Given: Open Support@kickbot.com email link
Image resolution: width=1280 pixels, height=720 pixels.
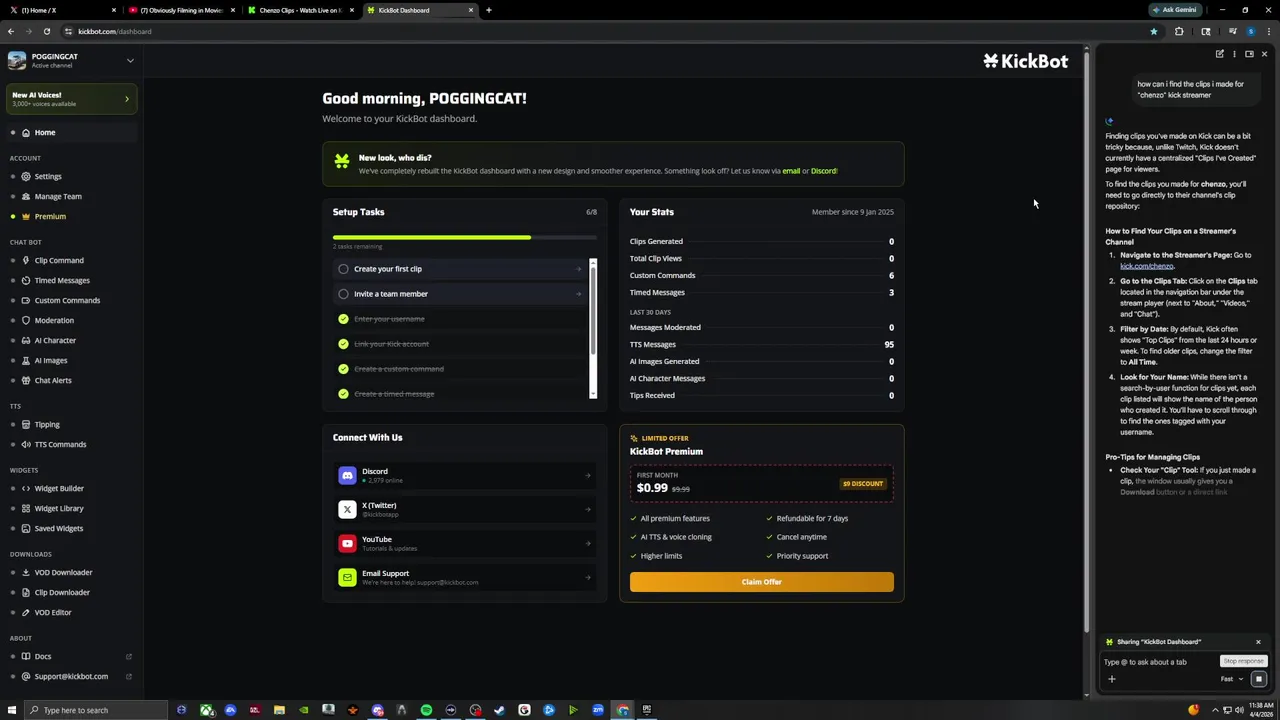Looking at the screenshot, I should [70, 676].
